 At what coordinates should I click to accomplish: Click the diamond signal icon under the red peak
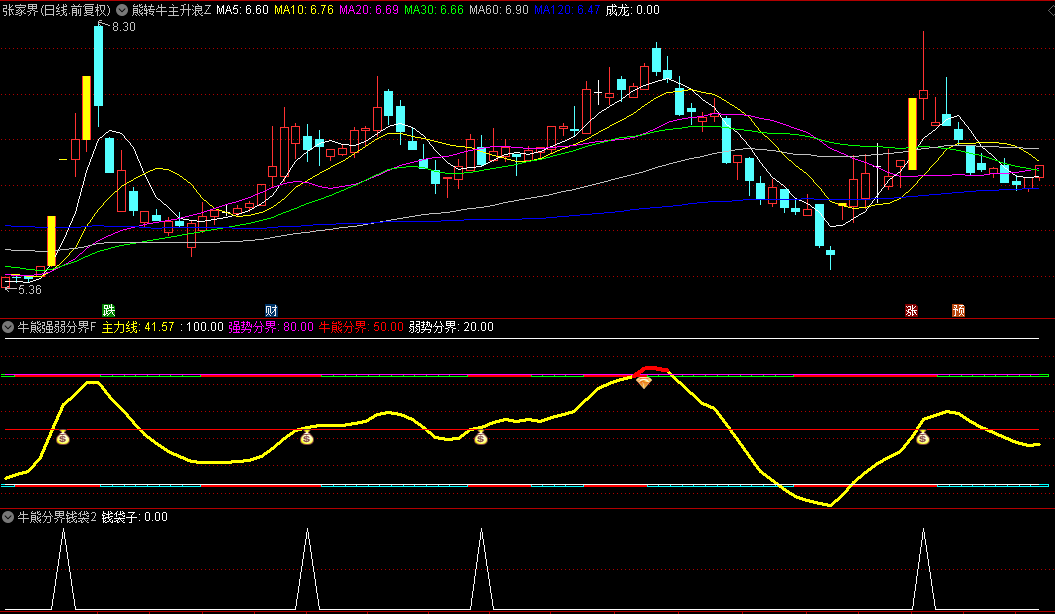(x=644, y=383)
